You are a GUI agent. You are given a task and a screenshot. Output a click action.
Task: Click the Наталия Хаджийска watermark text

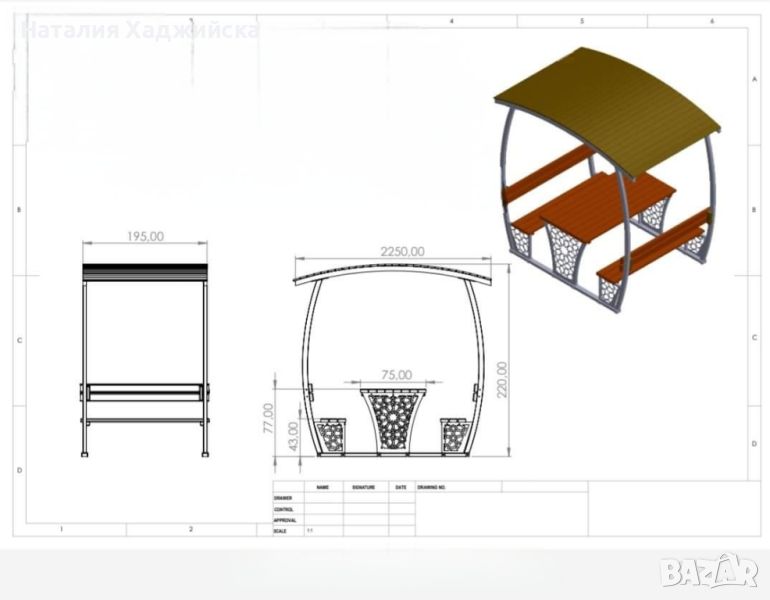pyautogui.click(x=140, y=30)
